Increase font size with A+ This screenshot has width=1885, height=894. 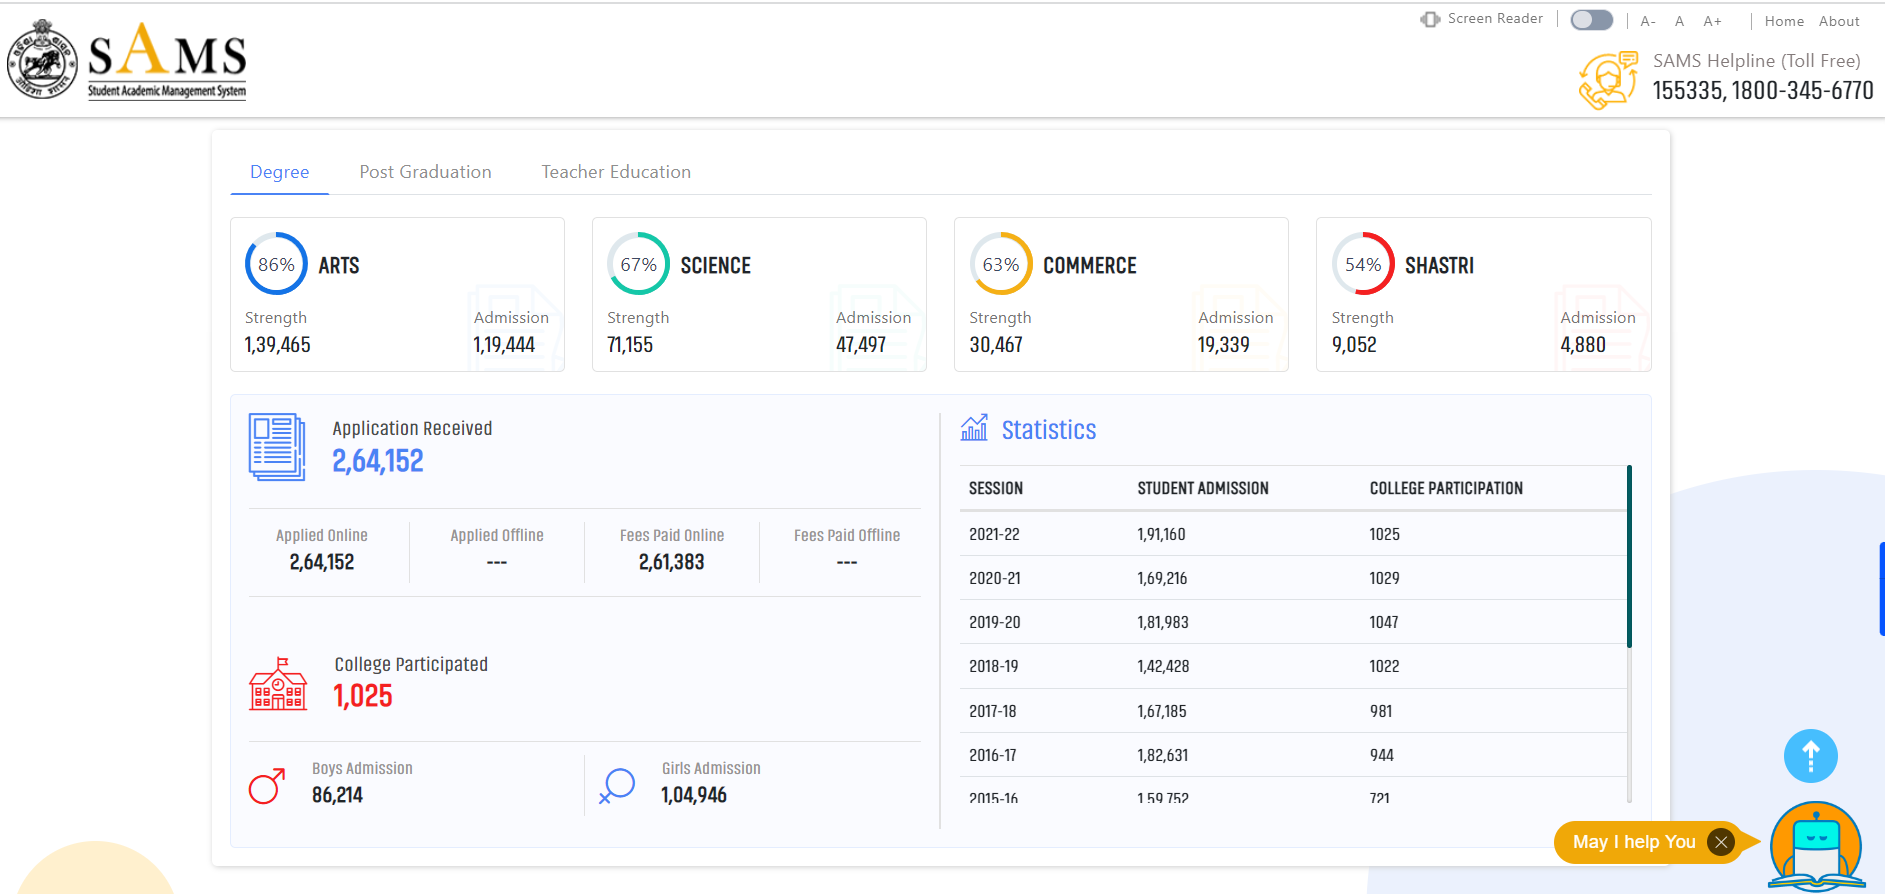(x=1712, y=21)
